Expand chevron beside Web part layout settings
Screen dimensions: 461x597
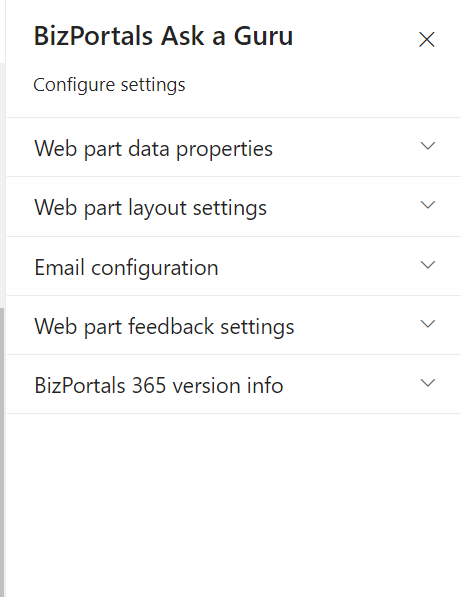pos(428,205)
